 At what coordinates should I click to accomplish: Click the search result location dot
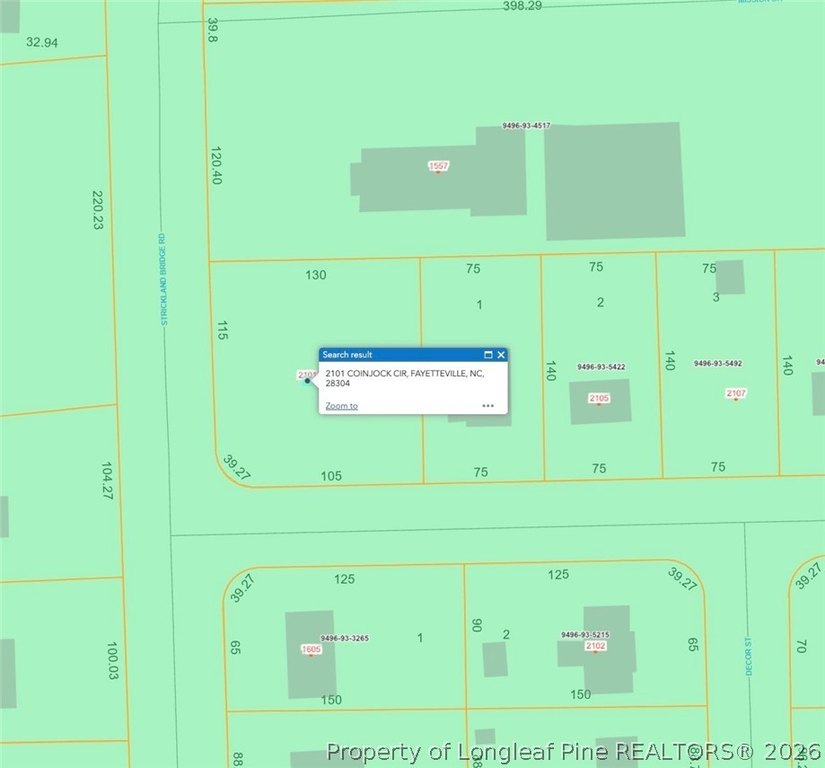[x=307, y=380]
